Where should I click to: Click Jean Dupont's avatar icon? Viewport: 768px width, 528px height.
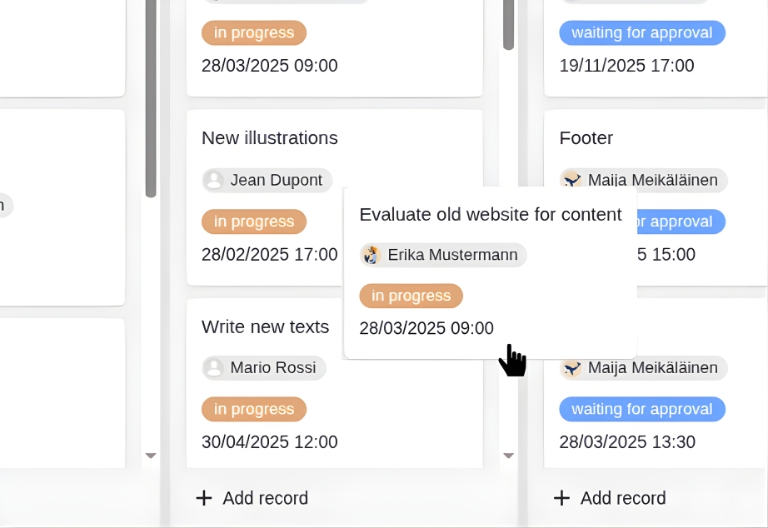tap(214, 180)
